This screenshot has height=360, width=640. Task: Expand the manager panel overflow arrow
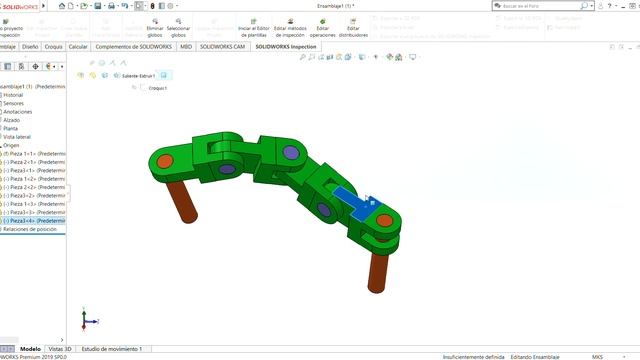pyautogui.click(x=62, y=66)
